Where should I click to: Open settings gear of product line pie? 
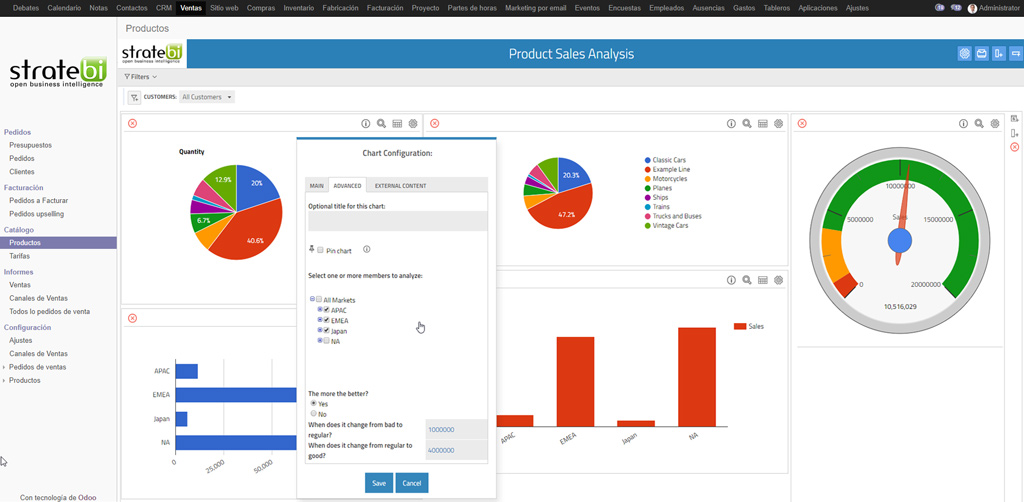[778, 123]
